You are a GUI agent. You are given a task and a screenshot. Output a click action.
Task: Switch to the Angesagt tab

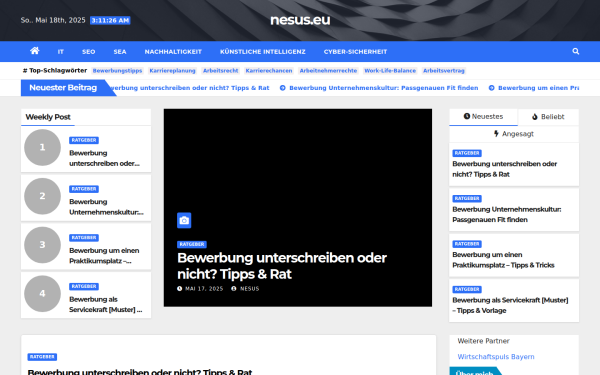[x=514, y=134]
